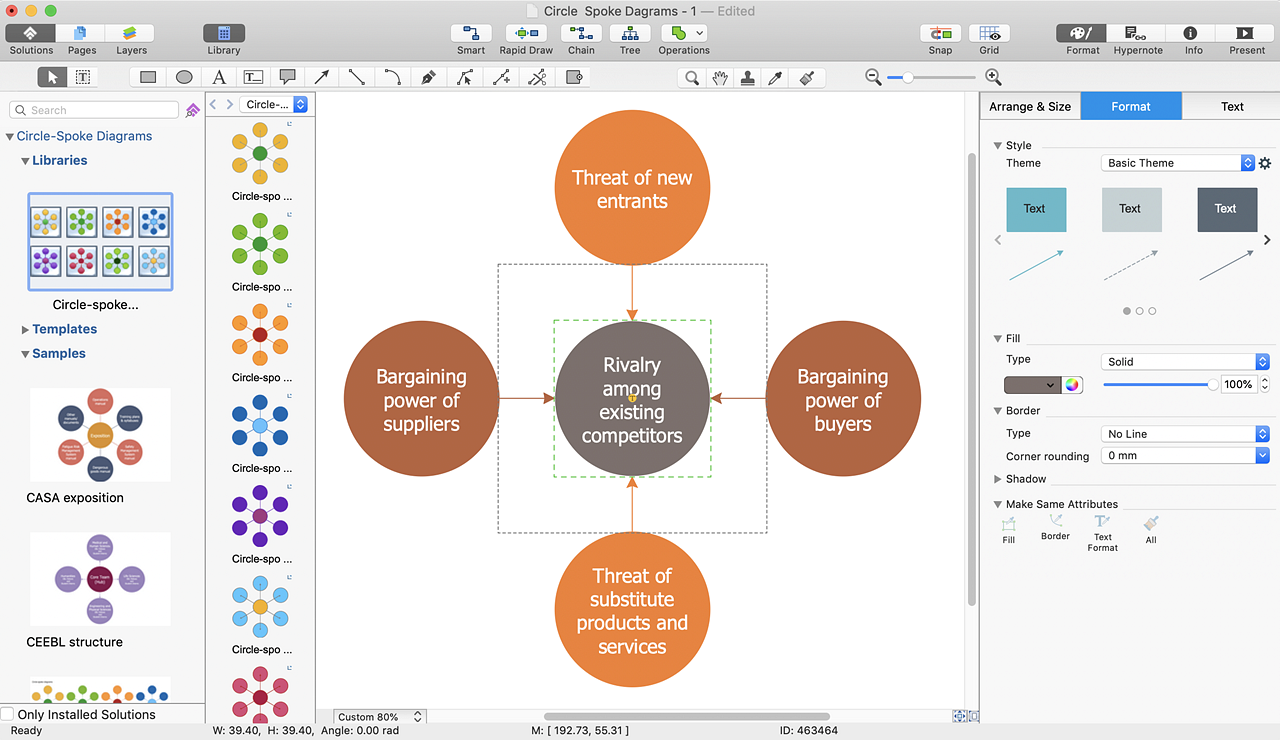Select the callout speech bubble tool

(287, 77)
